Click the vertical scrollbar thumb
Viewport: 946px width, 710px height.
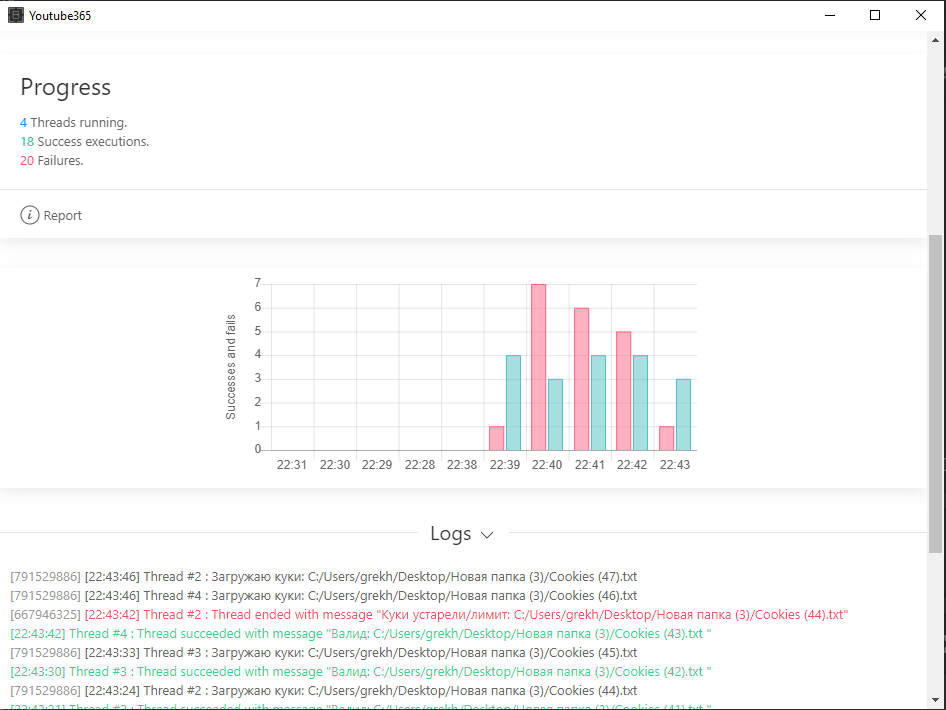(935, 393)
